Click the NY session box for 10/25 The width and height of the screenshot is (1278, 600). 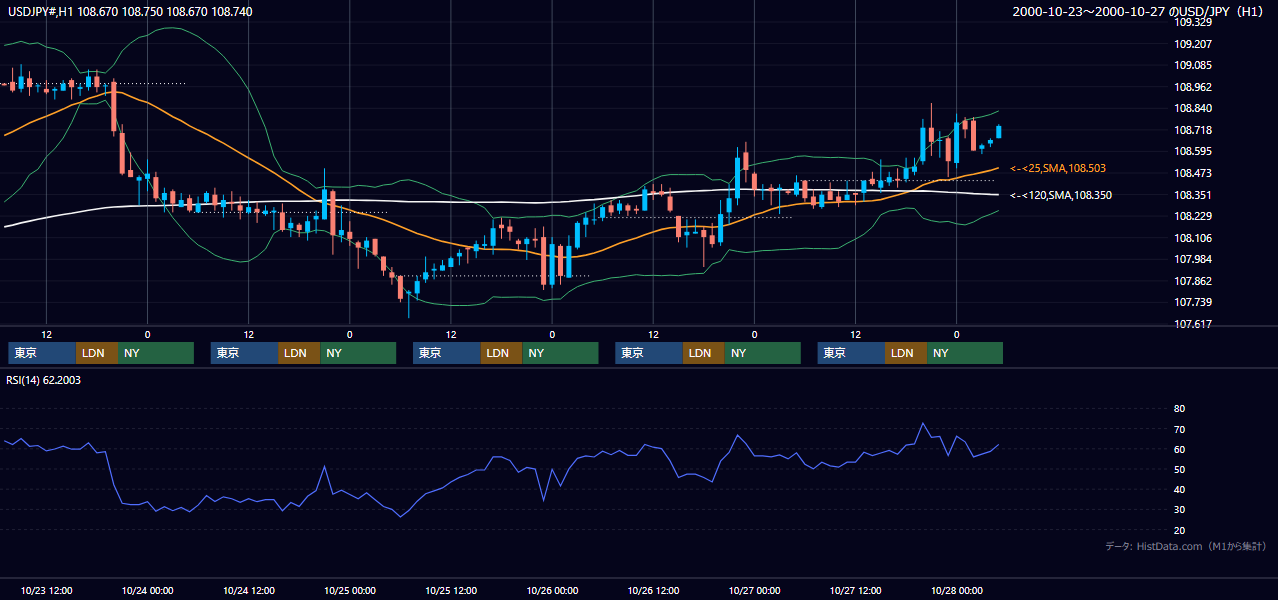point(560,353)
